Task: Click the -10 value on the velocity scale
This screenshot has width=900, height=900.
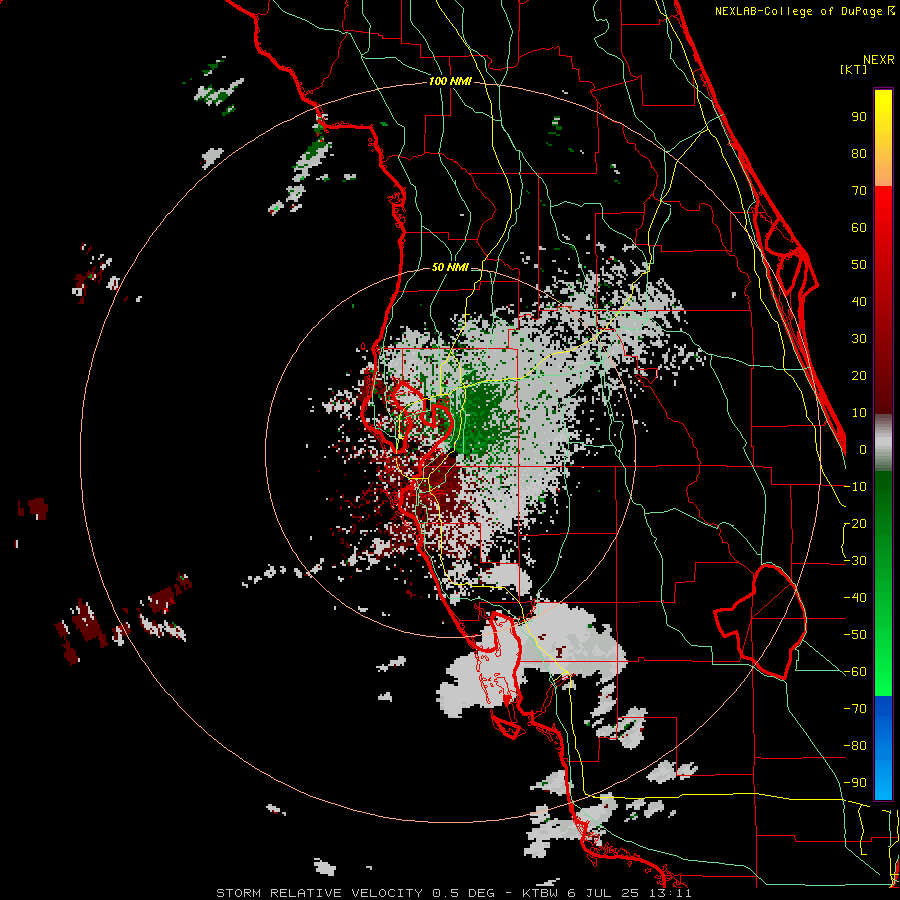Action: 855,487
